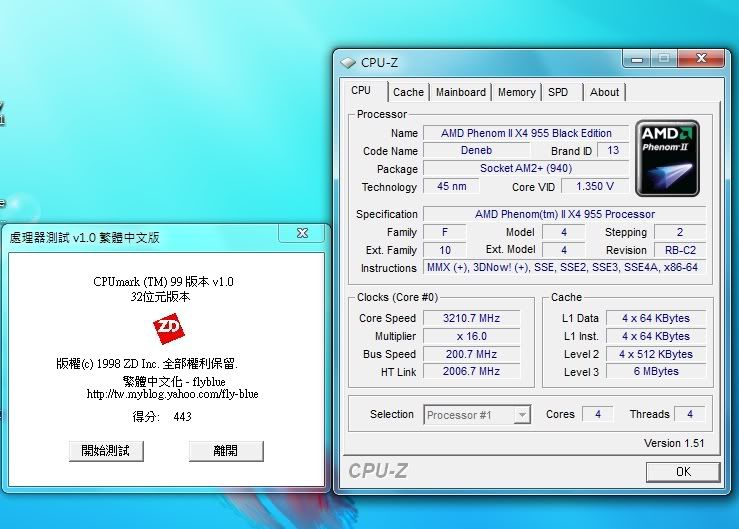Minimize the CPU-Z window
Image resolution: width=739 pixels, height=529 pixels.
637,59
